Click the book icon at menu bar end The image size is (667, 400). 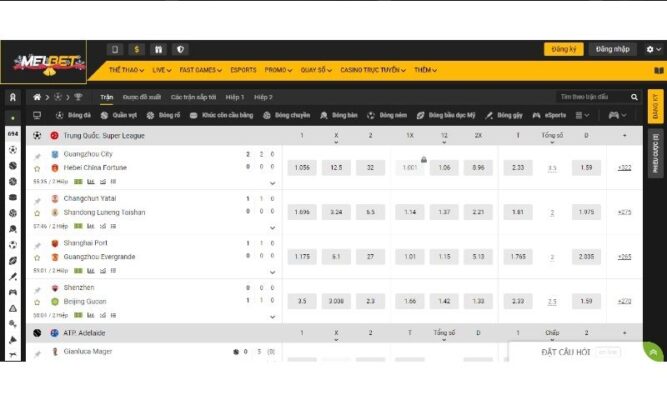coord(658,70)
